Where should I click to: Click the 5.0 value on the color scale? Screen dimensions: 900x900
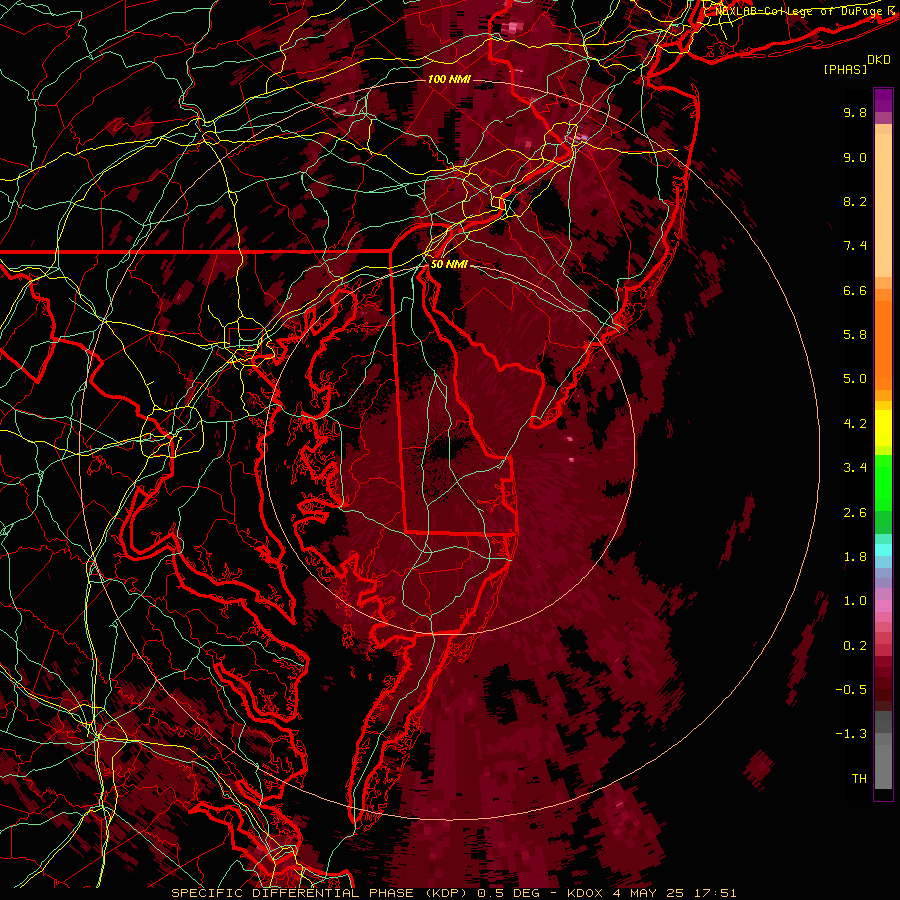click(855, 379)
